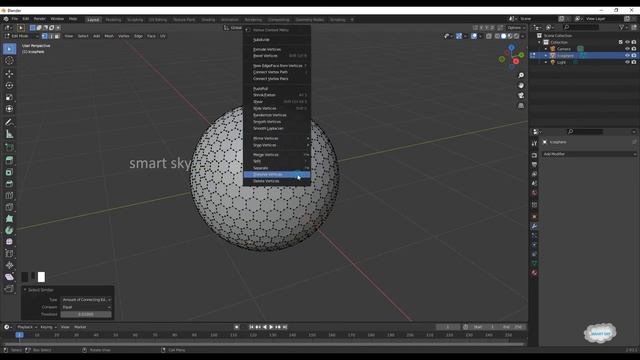Open the Playback dropdown in timeline
The width and height of the screenshot is (640, 360).
coord(27,327)
